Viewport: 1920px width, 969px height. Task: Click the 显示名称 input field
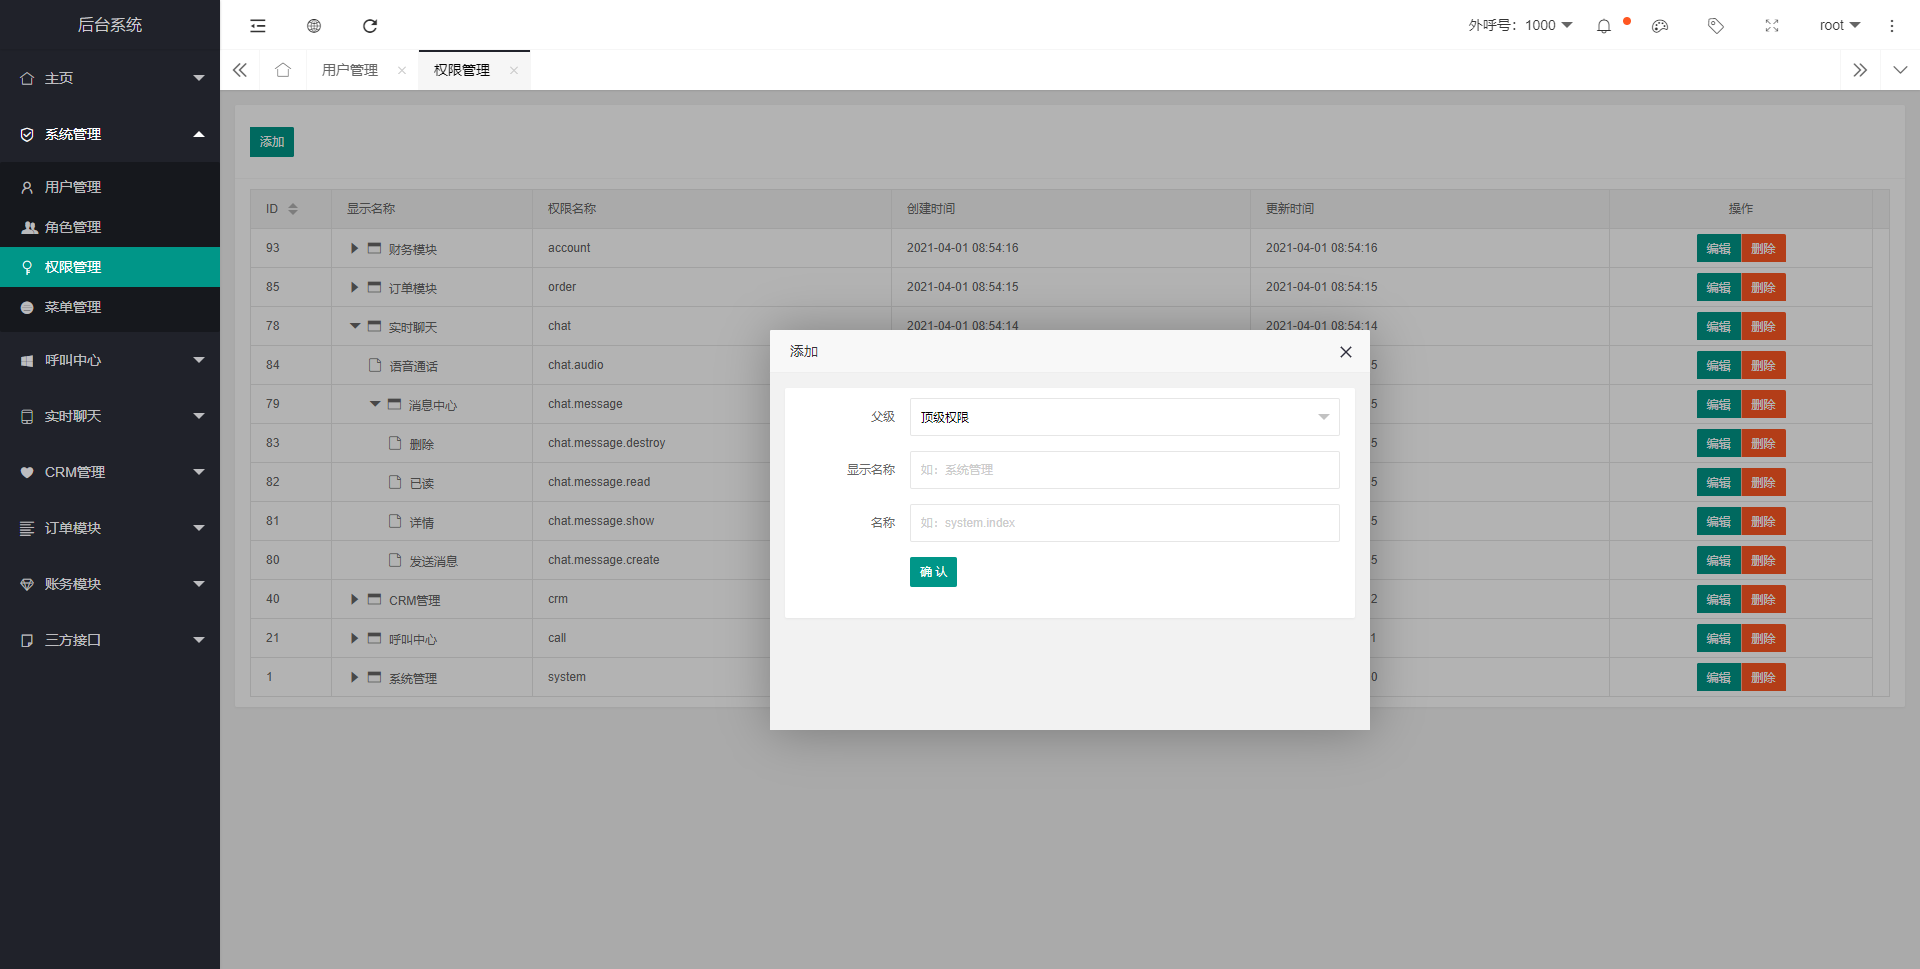1124,470
